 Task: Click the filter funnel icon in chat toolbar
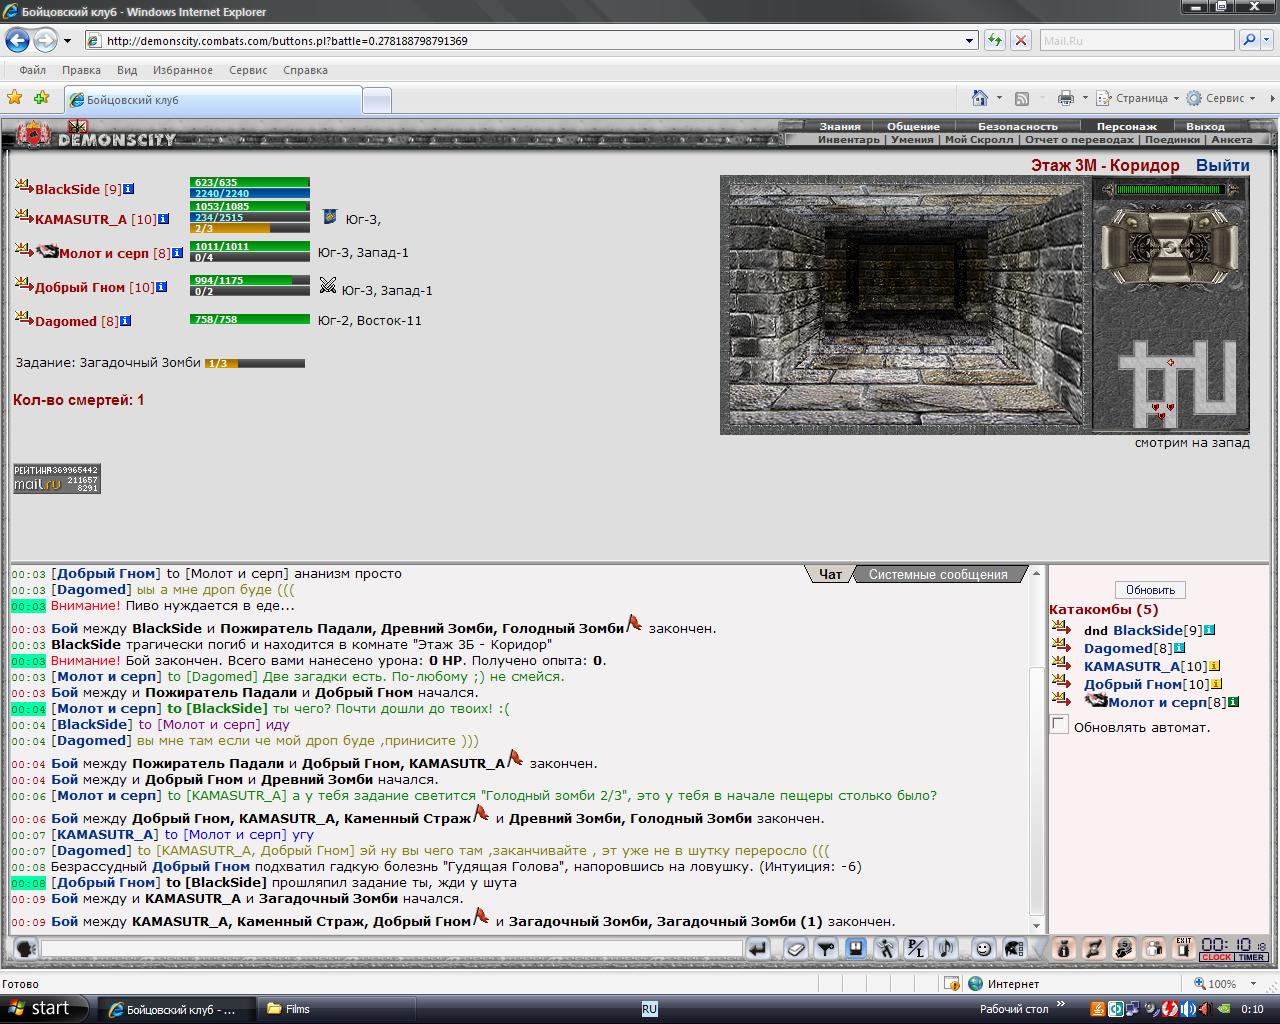point(826,948)
